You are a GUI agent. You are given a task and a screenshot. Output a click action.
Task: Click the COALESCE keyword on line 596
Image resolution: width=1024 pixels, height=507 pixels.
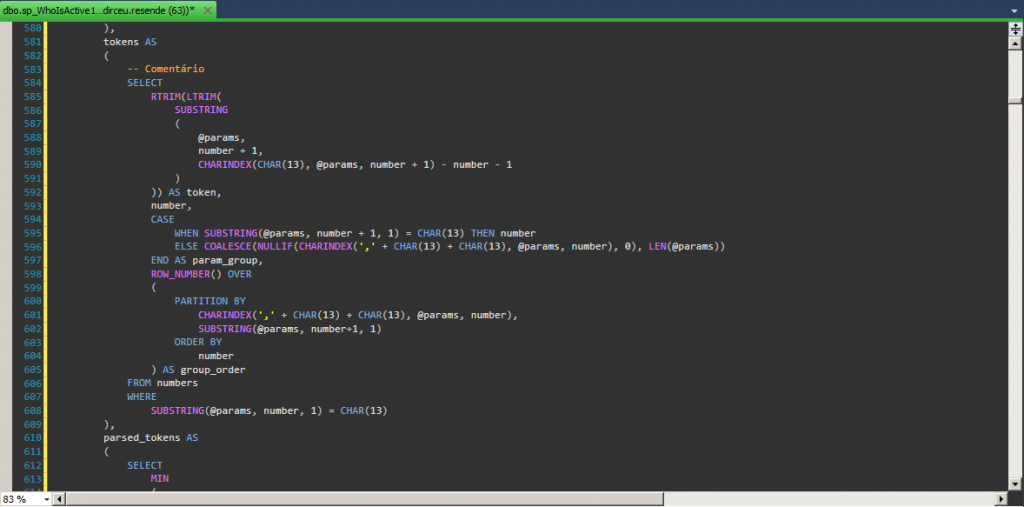tap(234, 246)
